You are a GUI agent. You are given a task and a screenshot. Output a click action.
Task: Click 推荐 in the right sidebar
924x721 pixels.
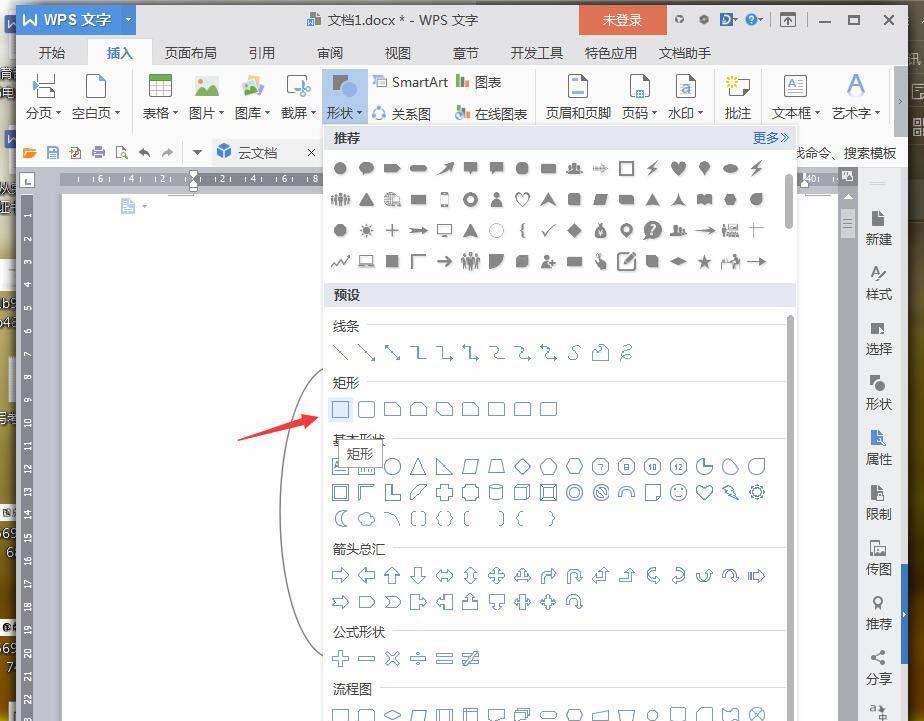tap(878, 613)
